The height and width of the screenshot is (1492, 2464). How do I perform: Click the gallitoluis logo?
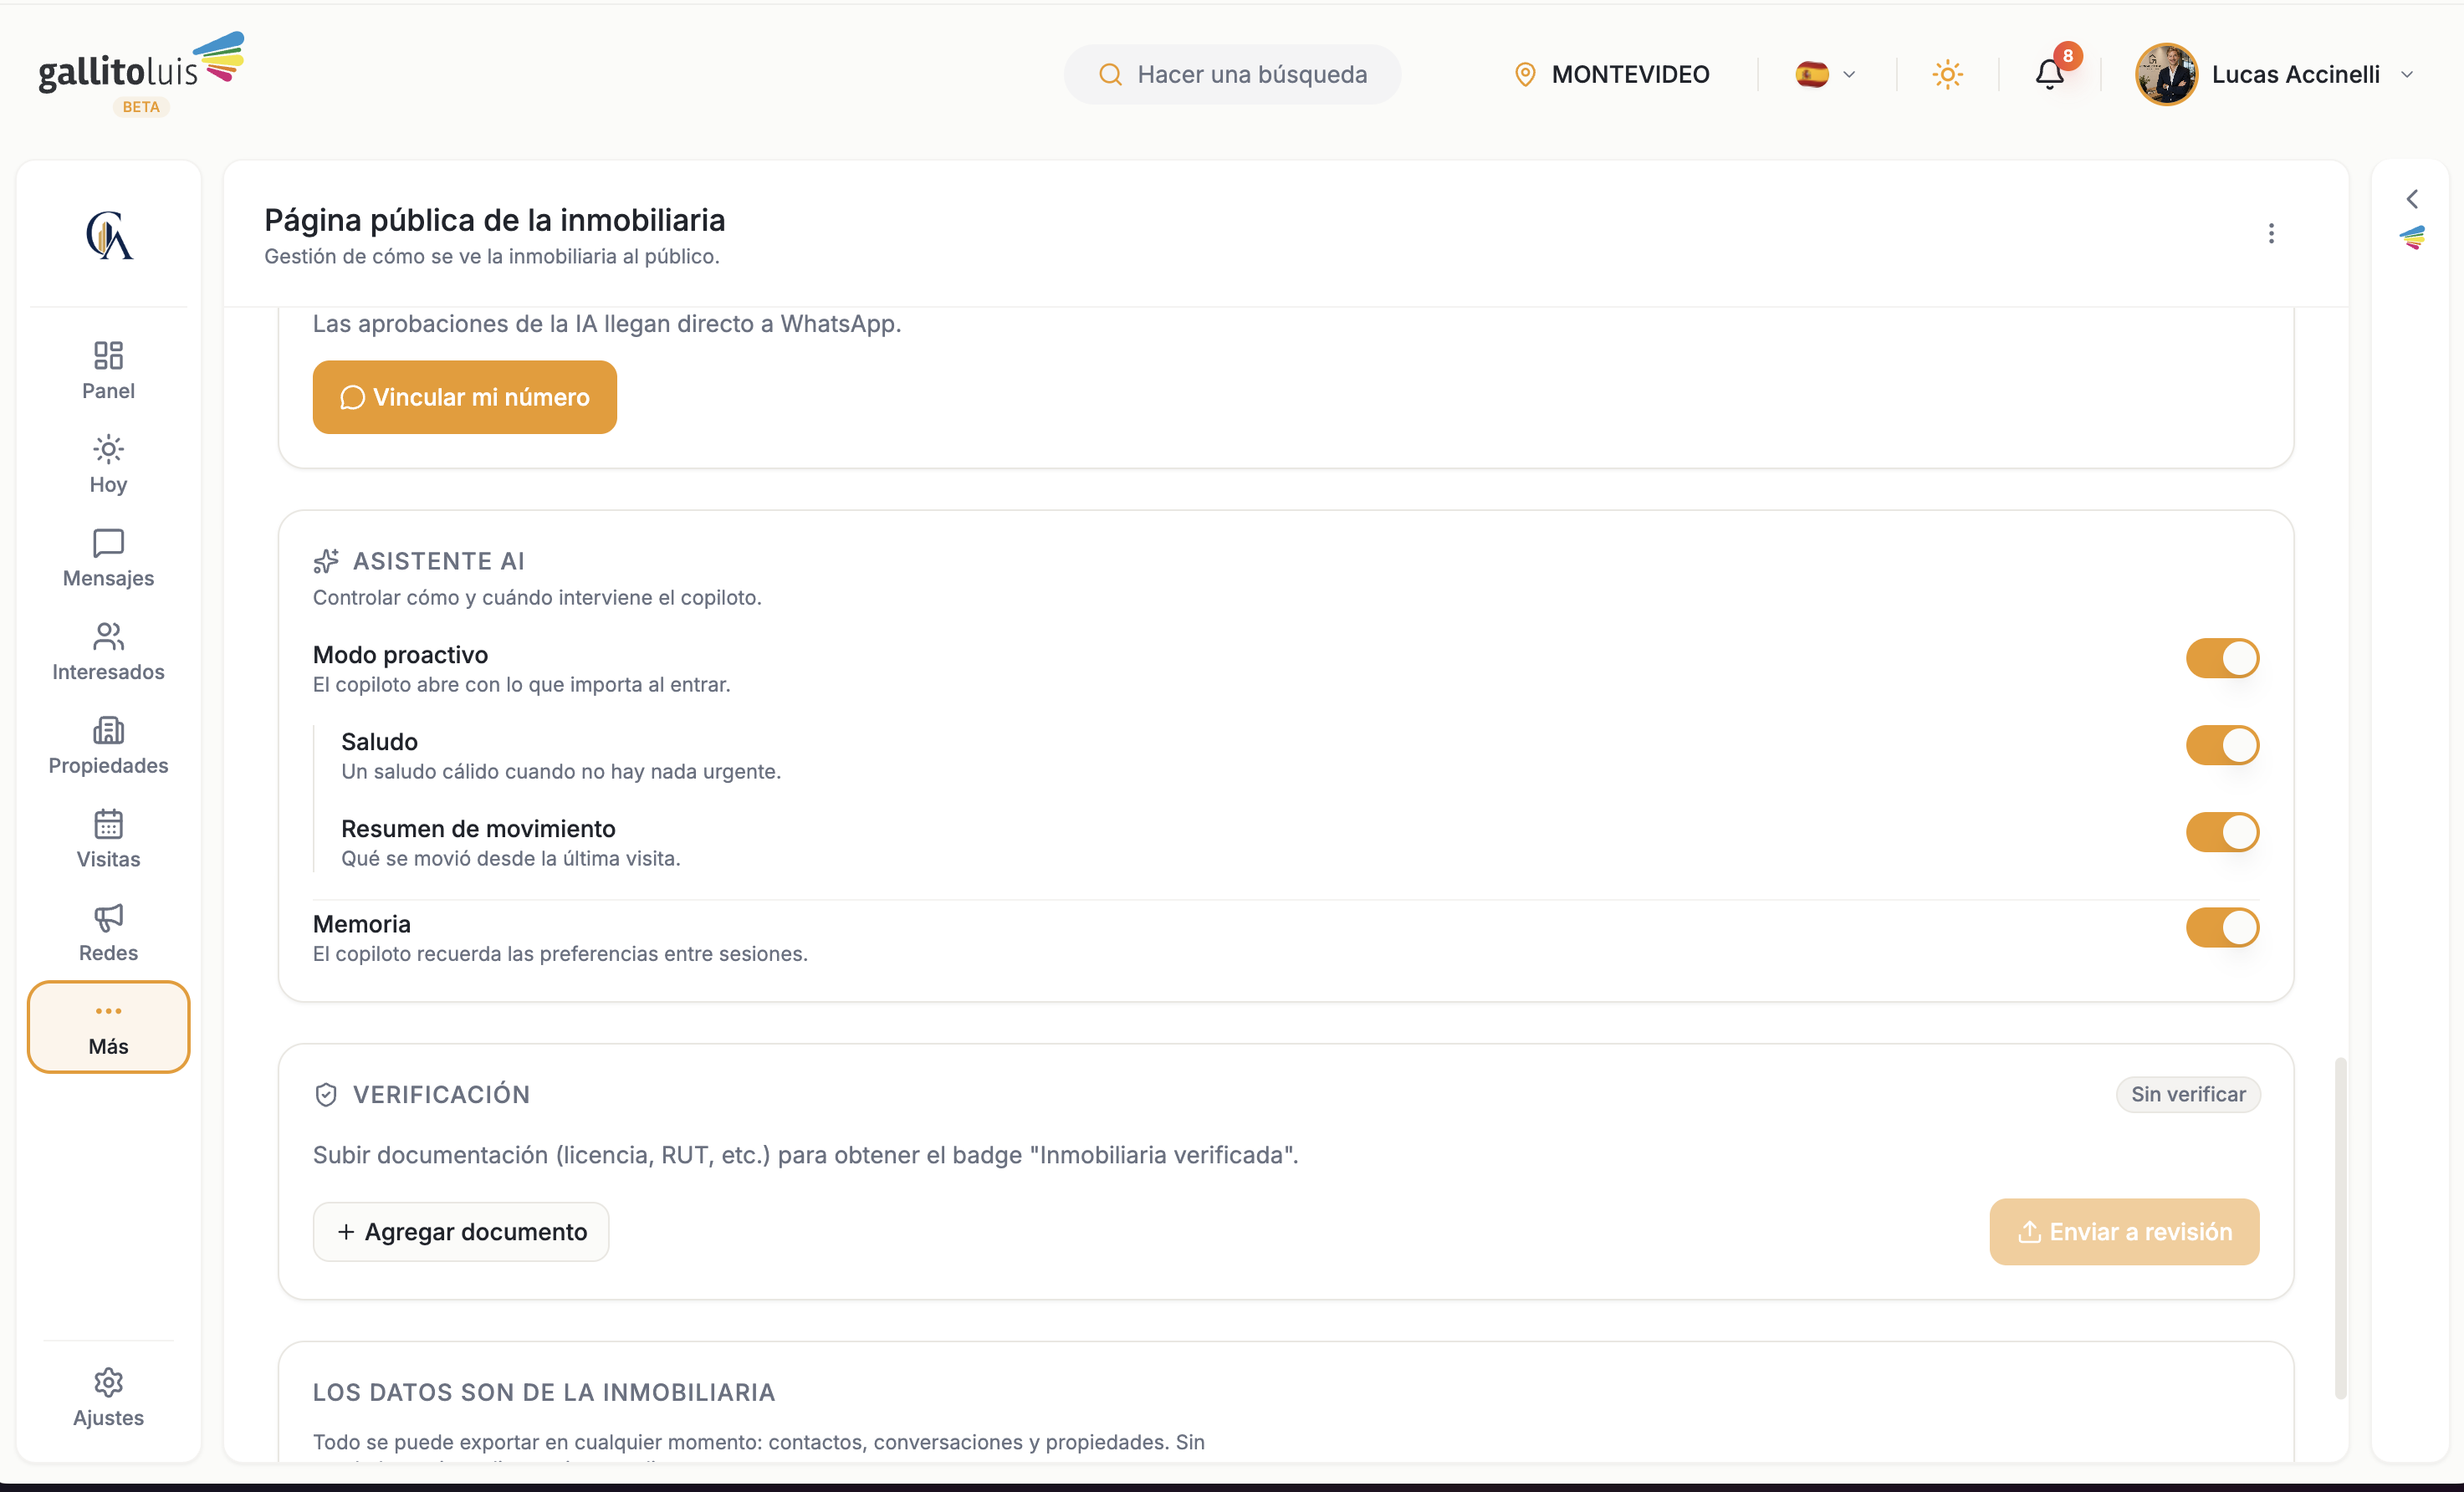[x=141, y=63]
